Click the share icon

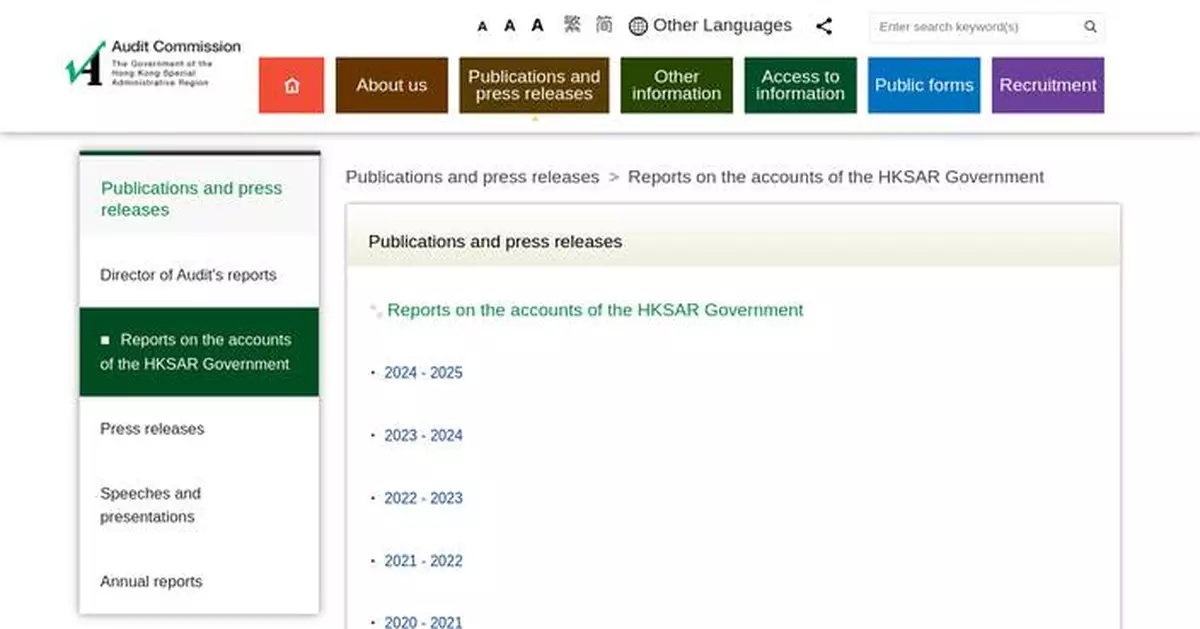(824, 26)
